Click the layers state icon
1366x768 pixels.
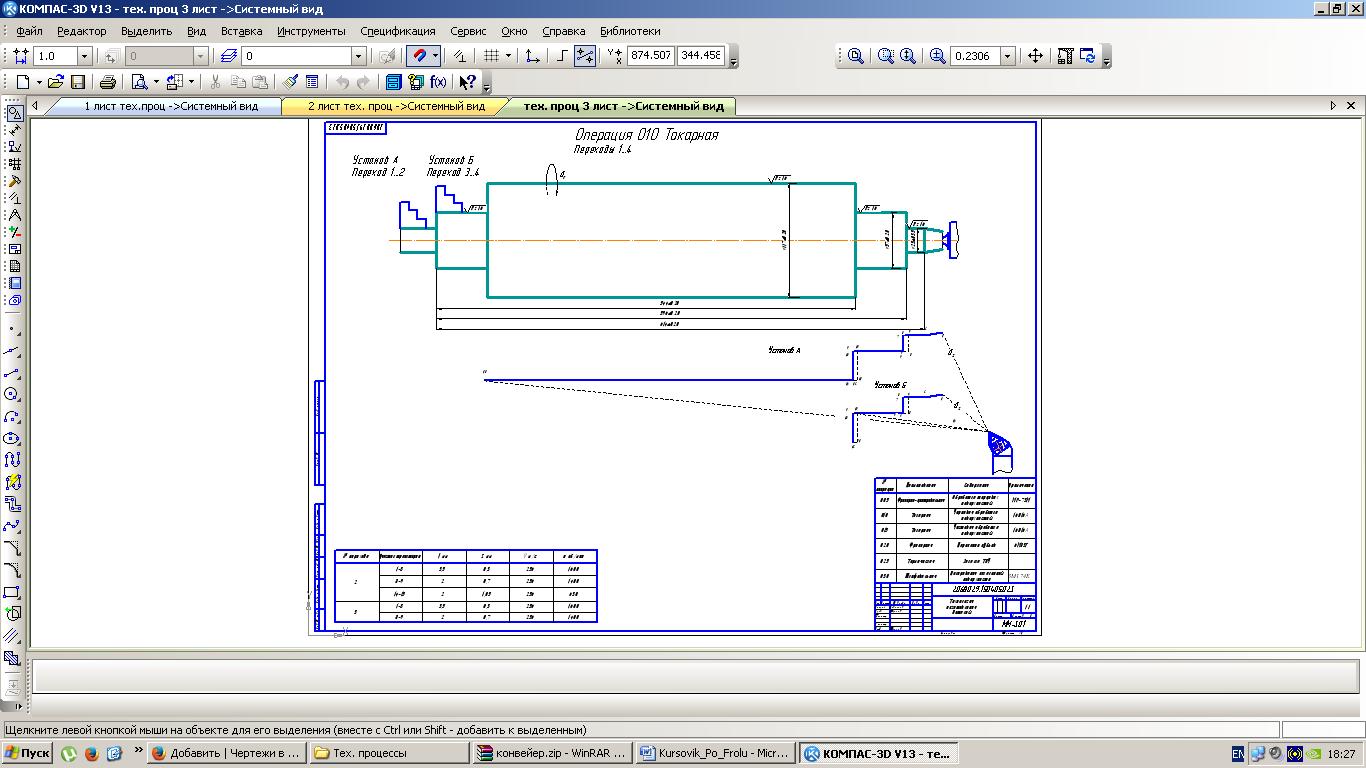(229, 56)
